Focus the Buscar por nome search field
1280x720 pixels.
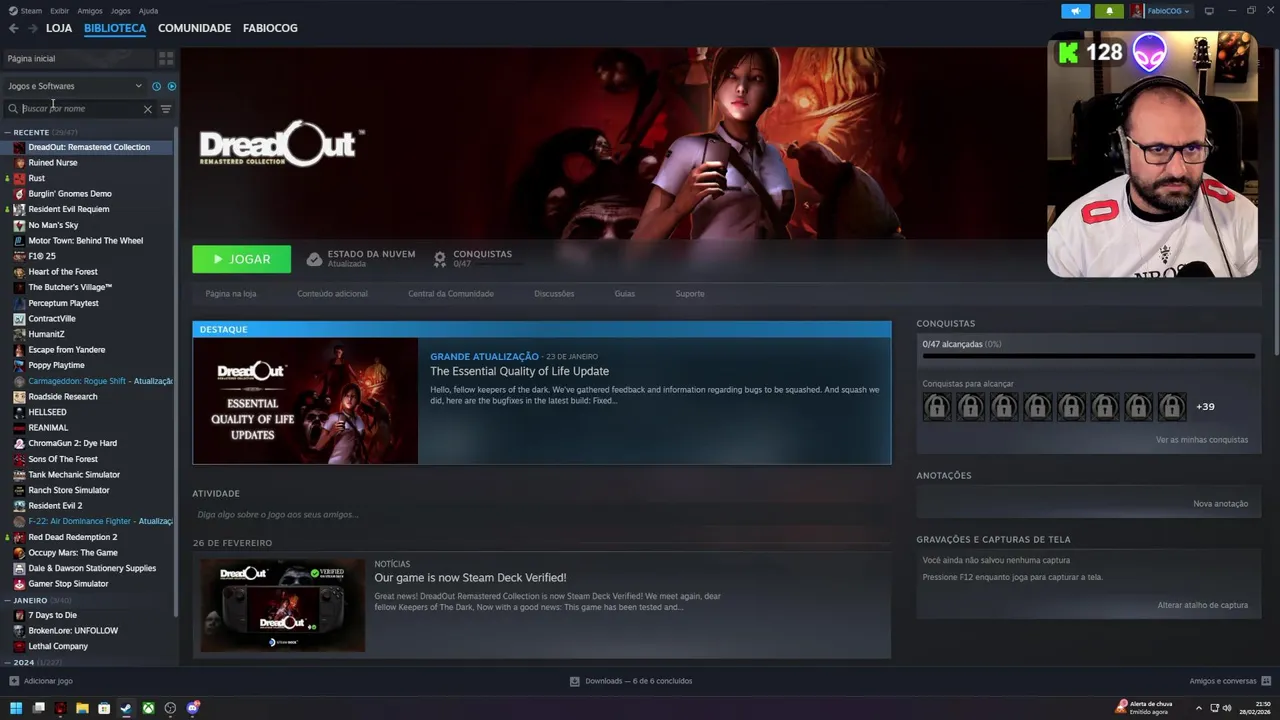point(80,109)
